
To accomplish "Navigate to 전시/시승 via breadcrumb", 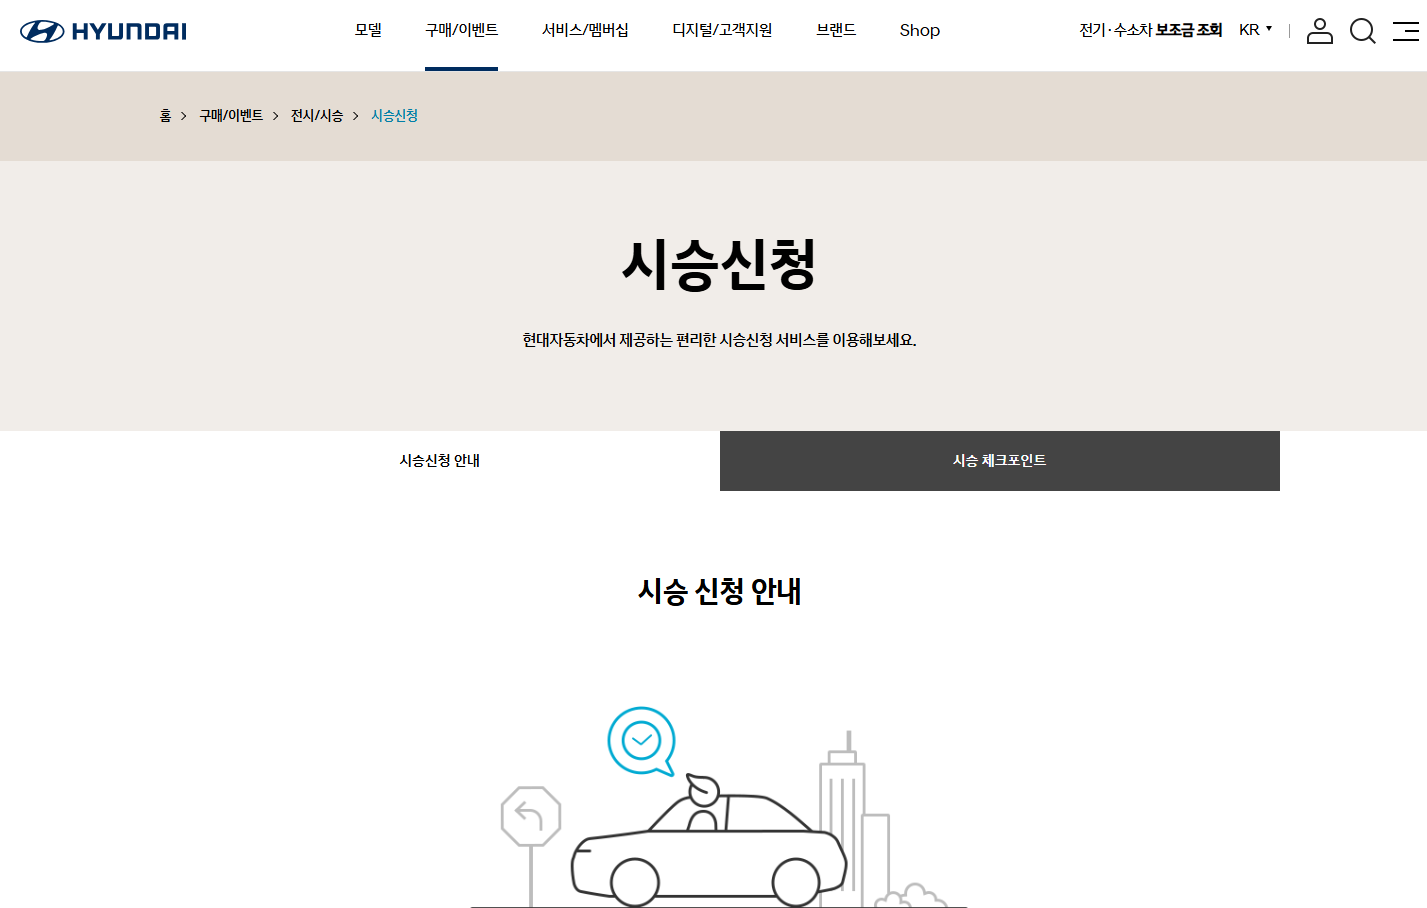I will pos(315,115).
